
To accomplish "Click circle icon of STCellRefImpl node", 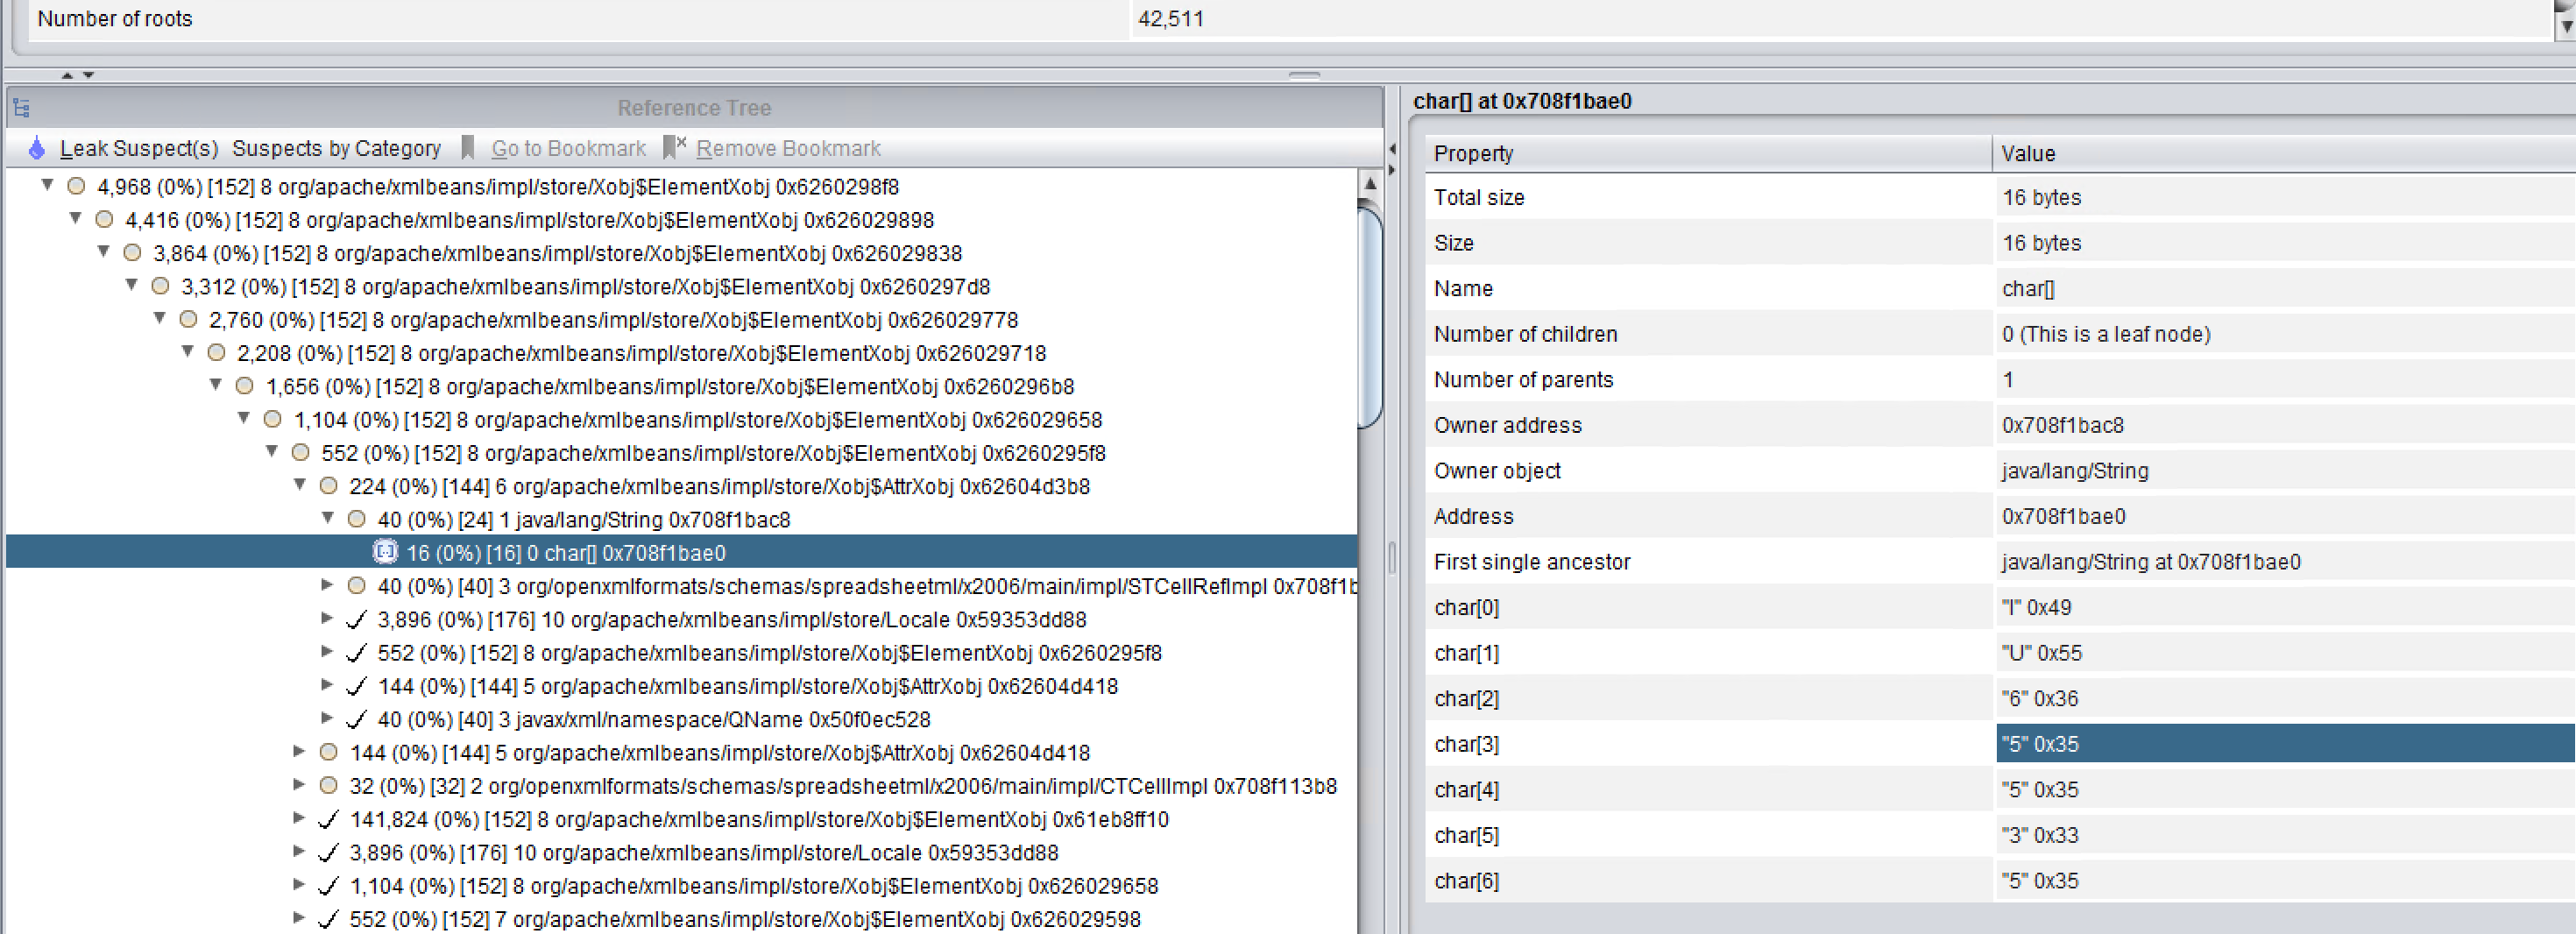I will (x=357, y=586).
